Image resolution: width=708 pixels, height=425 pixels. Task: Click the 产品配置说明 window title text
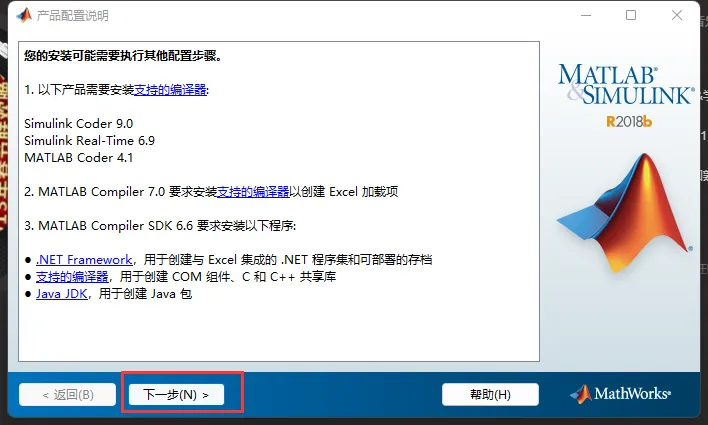tap(72, 15)
